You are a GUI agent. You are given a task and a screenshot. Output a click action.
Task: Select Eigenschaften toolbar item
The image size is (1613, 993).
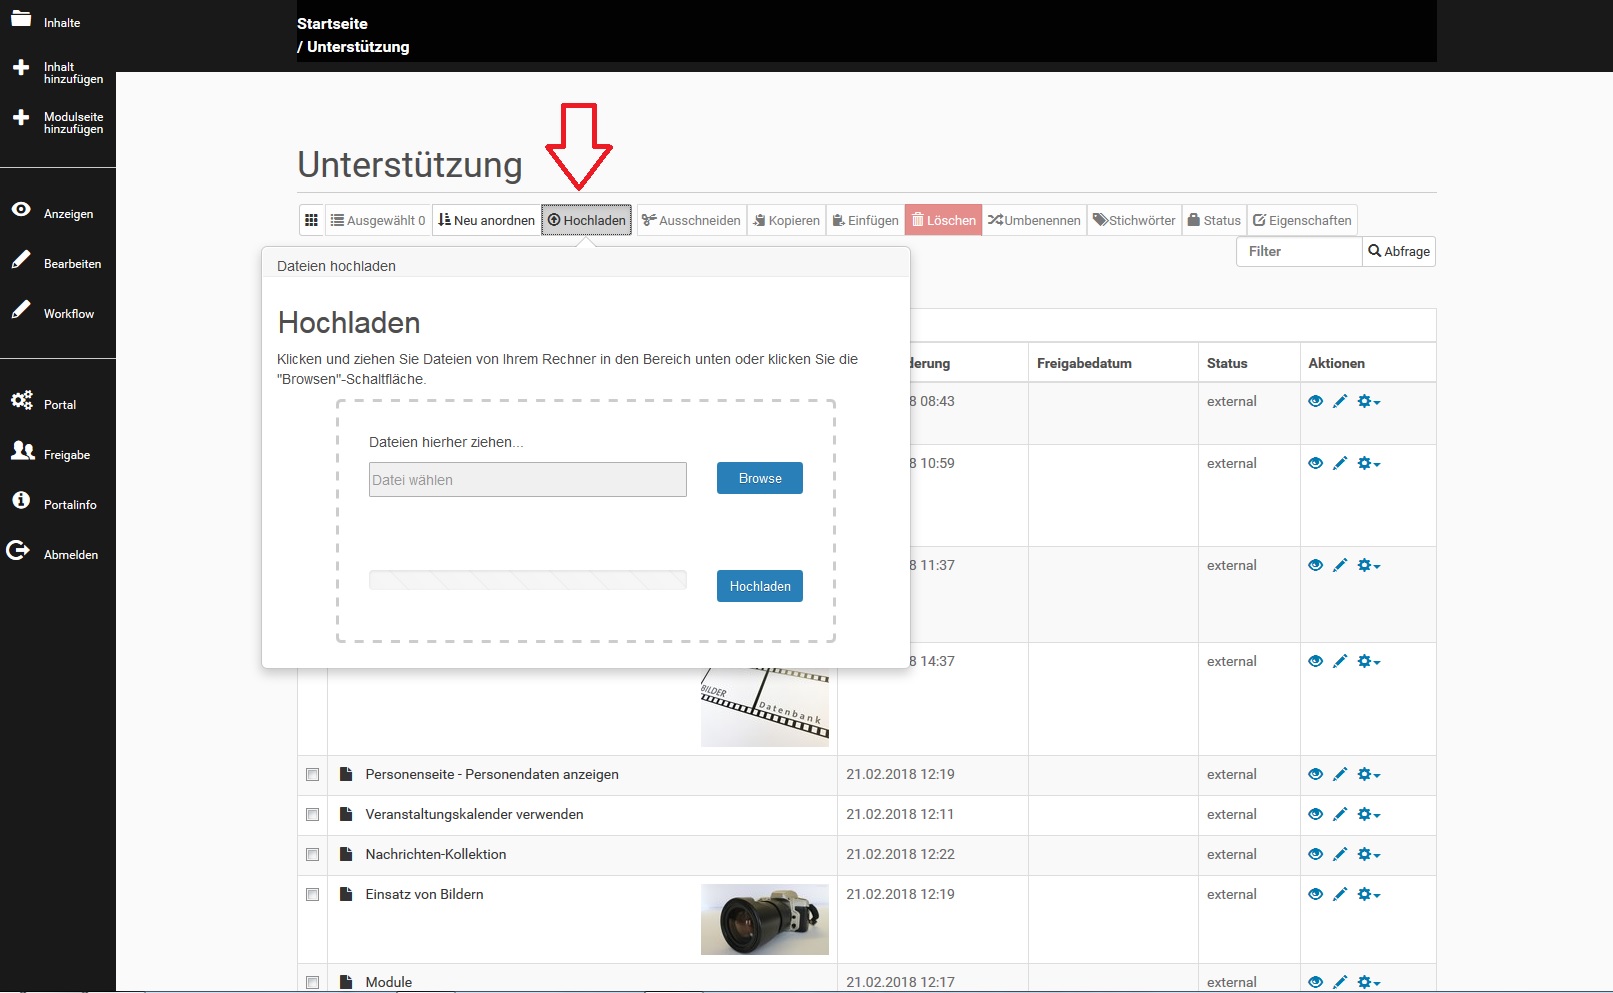coord(1302,220)
